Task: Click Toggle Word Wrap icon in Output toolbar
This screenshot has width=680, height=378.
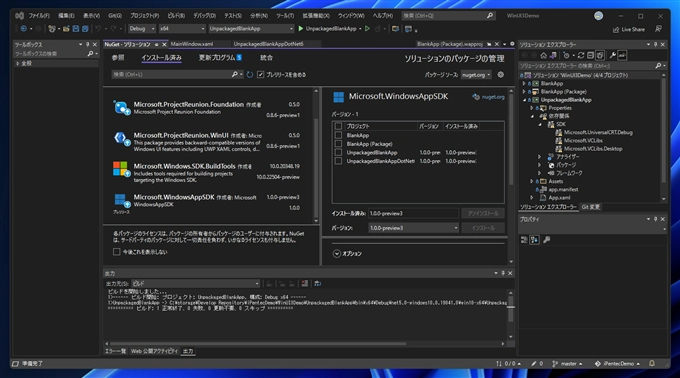Action: 317,284
